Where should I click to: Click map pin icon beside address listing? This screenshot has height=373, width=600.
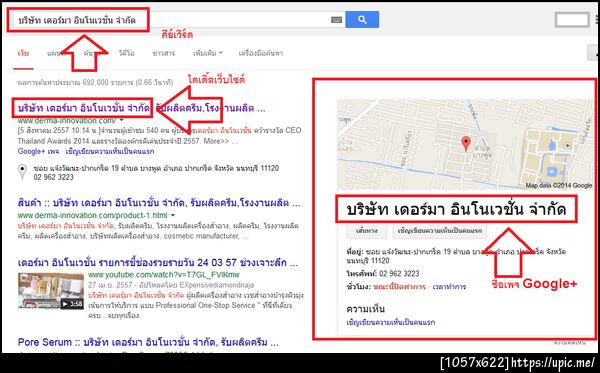point(23,171)
